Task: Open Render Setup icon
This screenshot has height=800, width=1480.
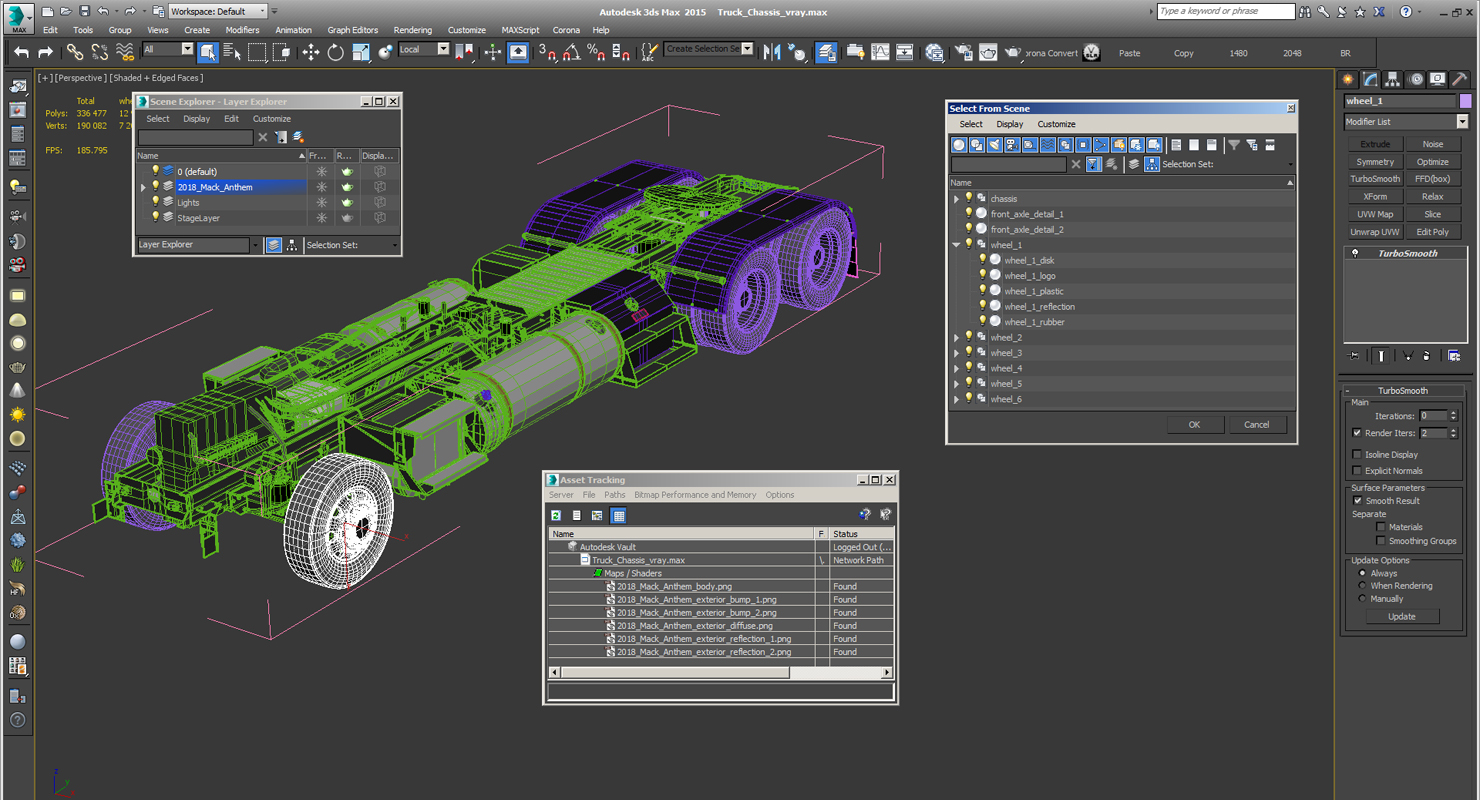Action: coord(964,52)
